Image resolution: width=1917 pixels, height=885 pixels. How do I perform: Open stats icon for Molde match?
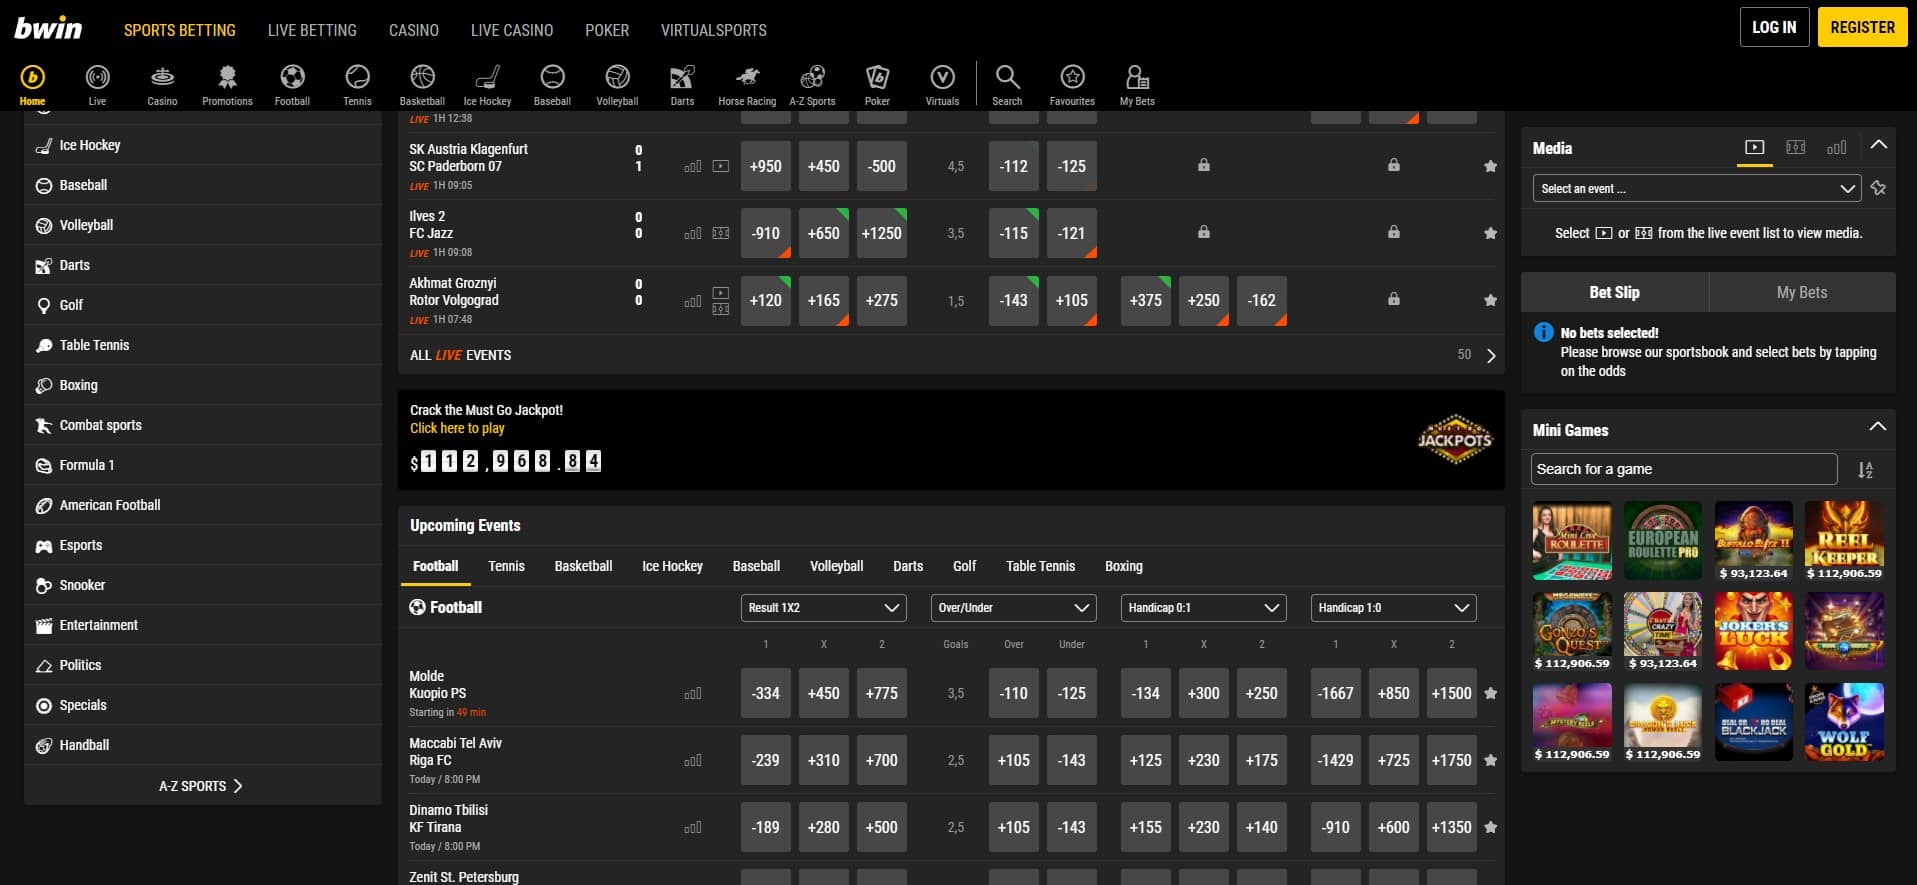(692, 693)
